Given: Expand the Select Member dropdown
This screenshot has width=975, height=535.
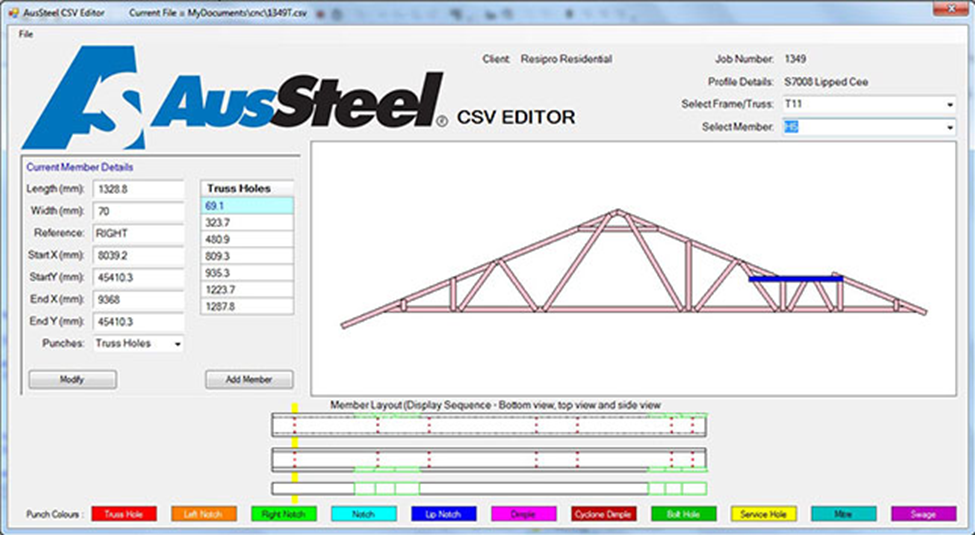Looking at the screenshot, I should (x=947, y=128).
